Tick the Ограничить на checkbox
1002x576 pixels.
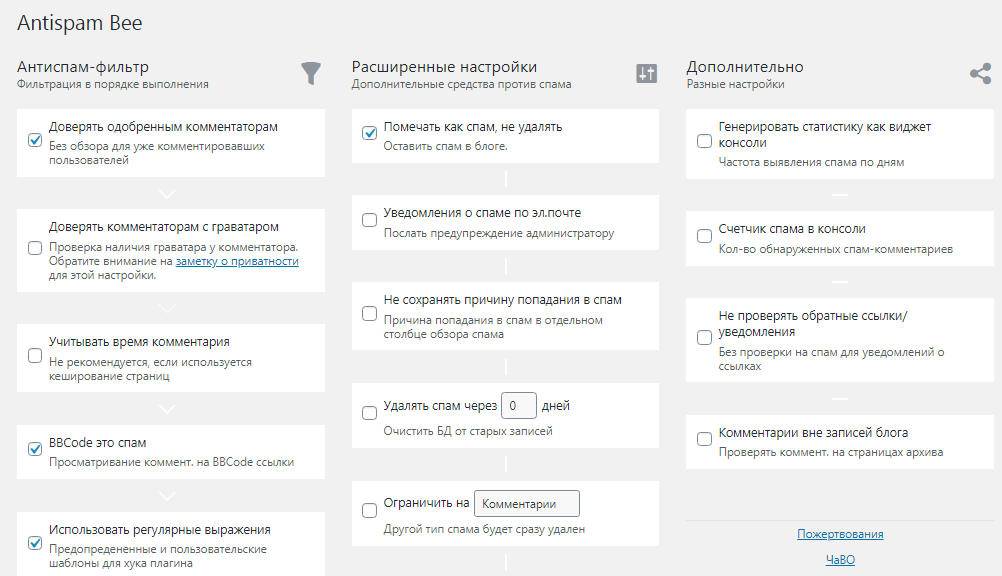coord(369,510)
